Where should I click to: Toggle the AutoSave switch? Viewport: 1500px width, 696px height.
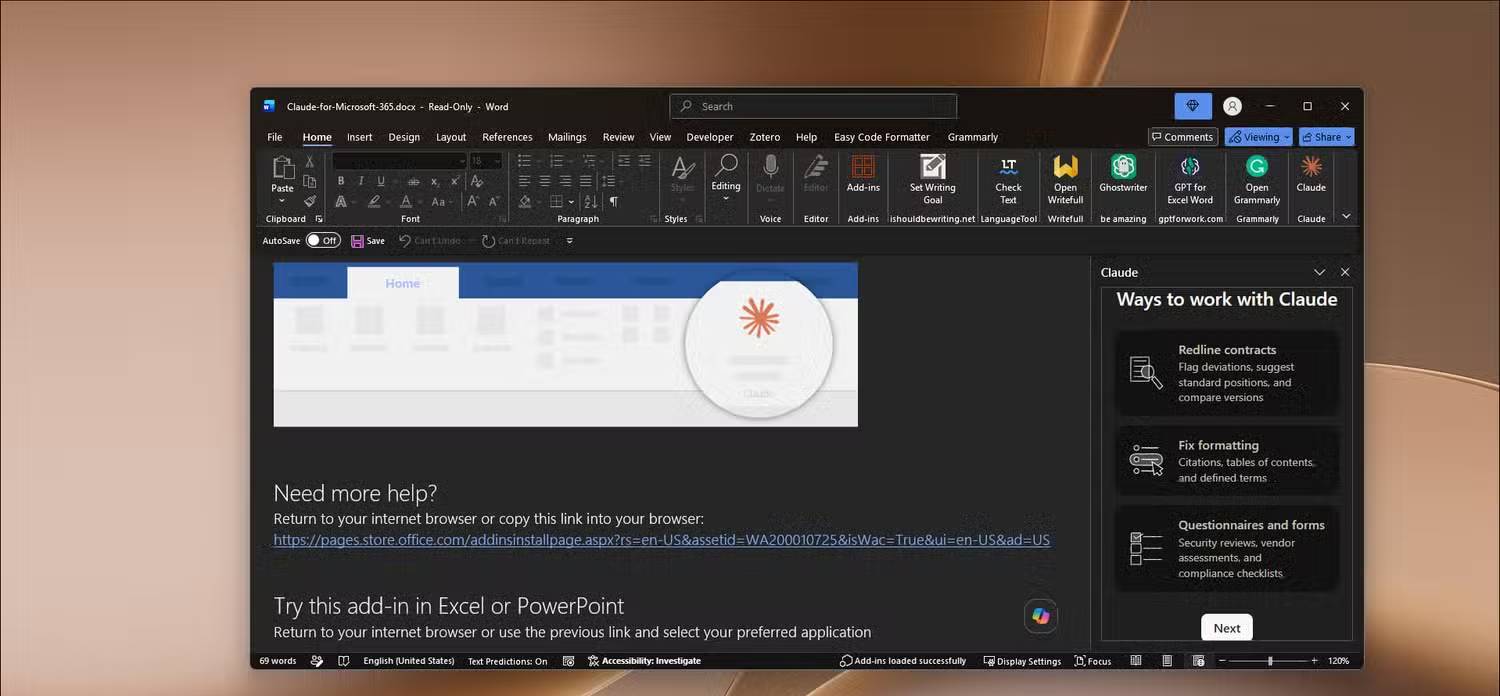tap(323, 241)
